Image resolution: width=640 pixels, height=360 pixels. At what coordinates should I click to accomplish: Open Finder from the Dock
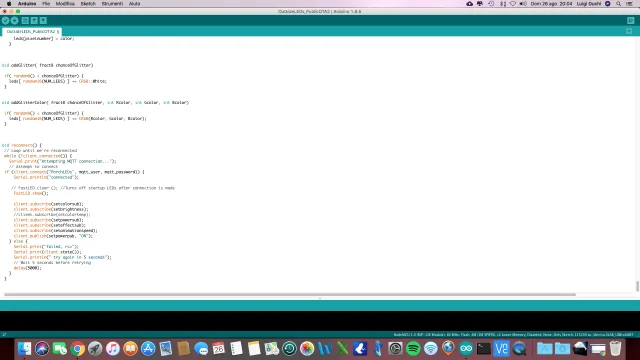24,349
